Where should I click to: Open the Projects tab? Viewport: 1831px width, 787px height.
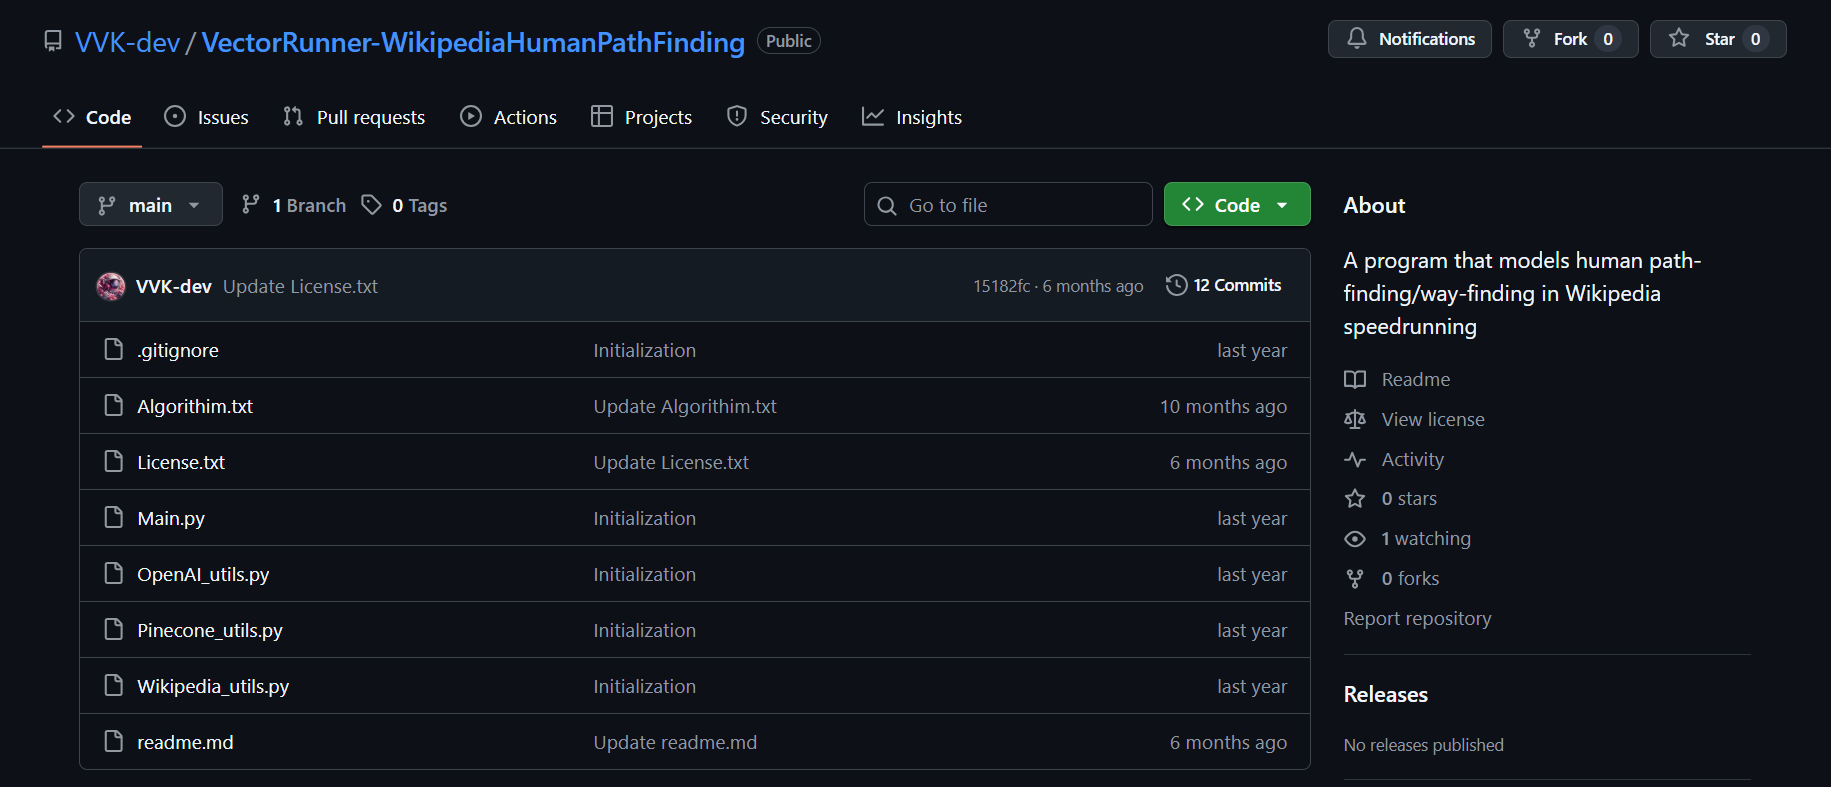(x=642, y=117)
